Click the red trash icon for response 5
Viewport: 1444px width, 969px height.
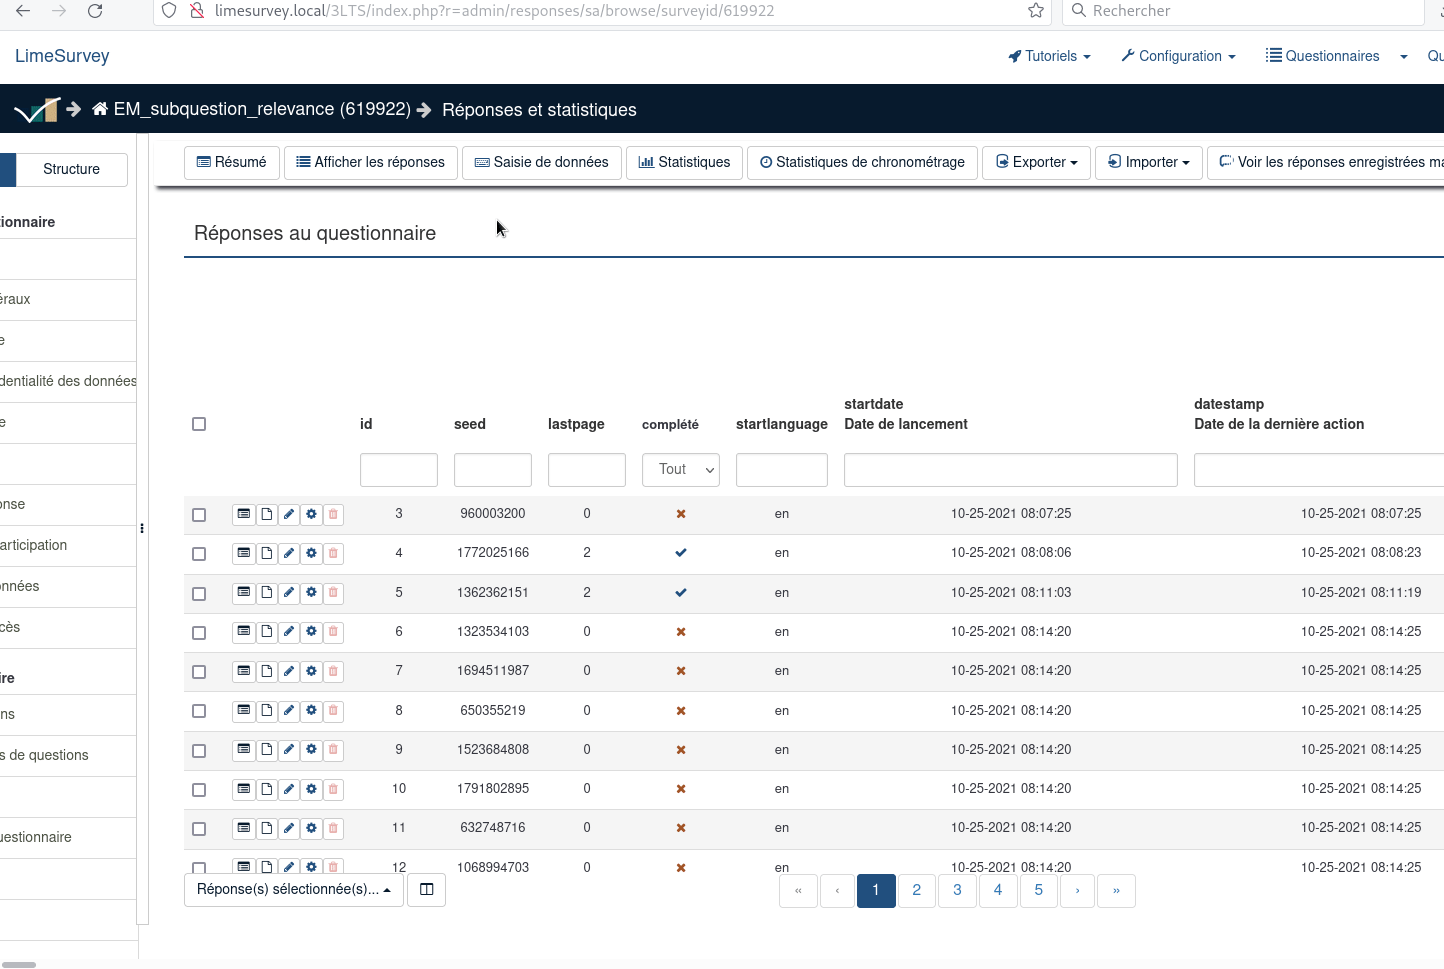[333, 593]
